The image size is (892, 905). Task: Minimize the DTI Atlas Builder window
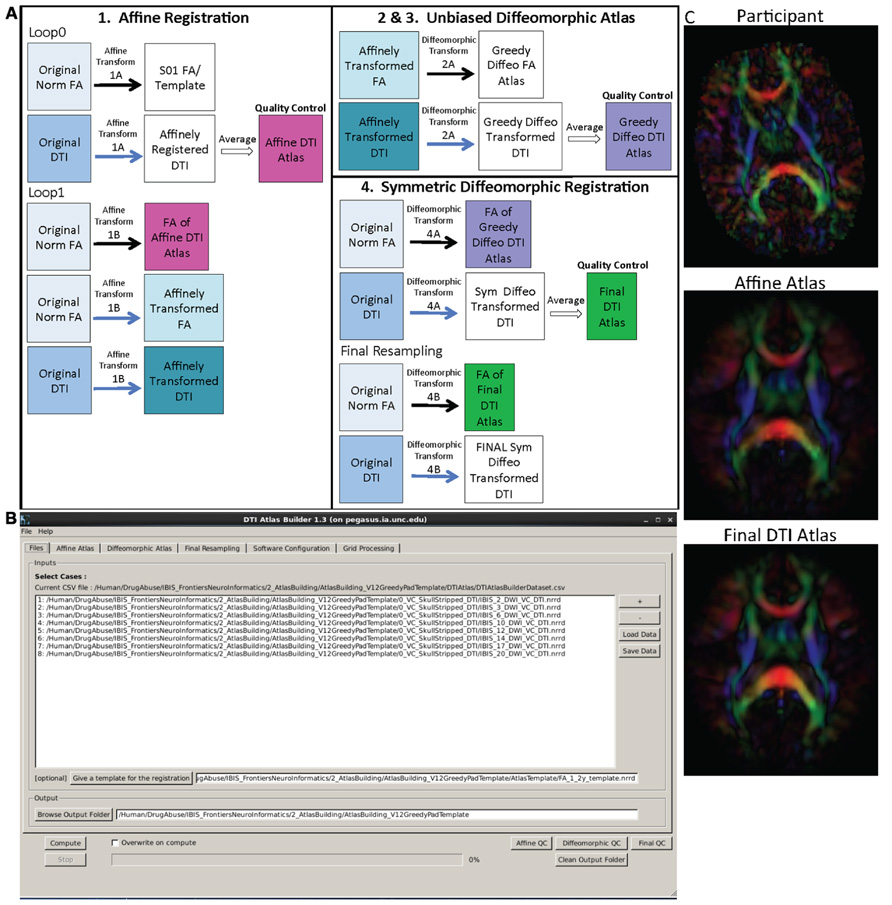coord(645,520)
